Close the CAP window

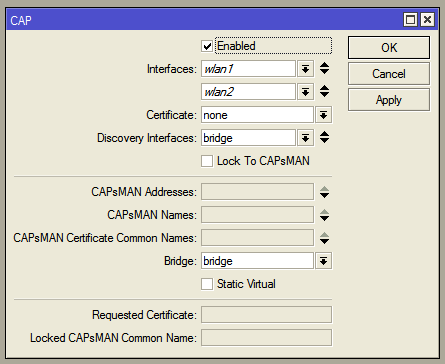(427, 20)
